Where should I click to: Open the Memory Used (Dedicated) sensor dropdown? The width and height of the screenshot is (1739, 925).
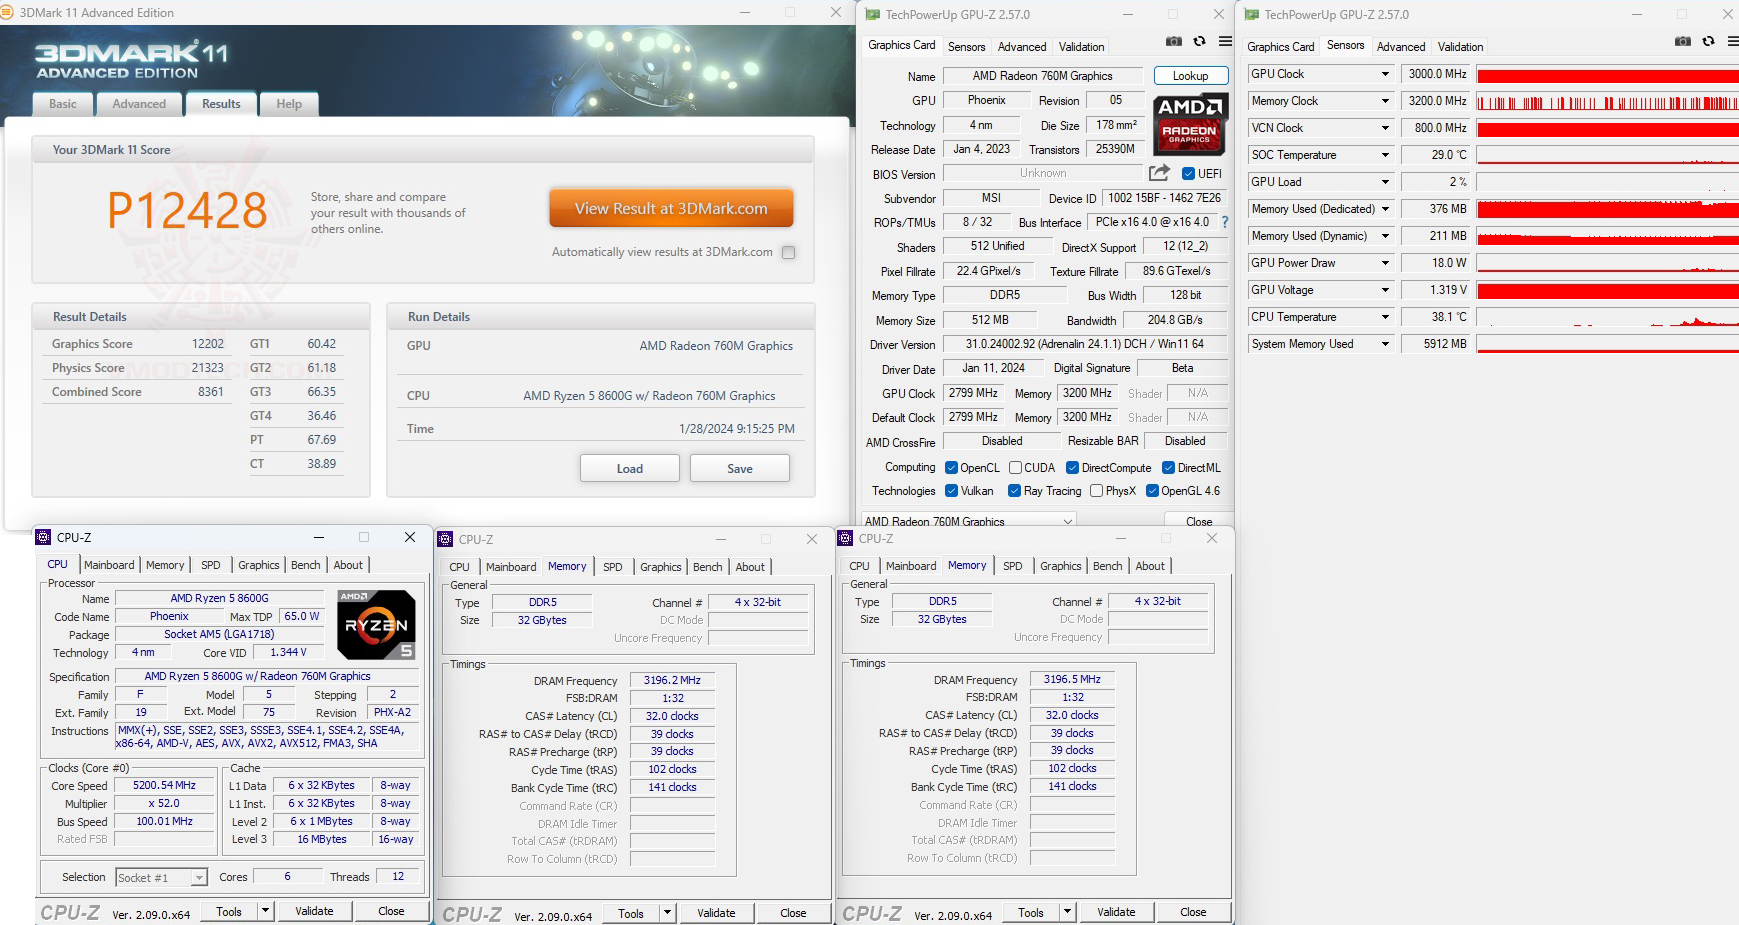click(x=1386, y=209)
